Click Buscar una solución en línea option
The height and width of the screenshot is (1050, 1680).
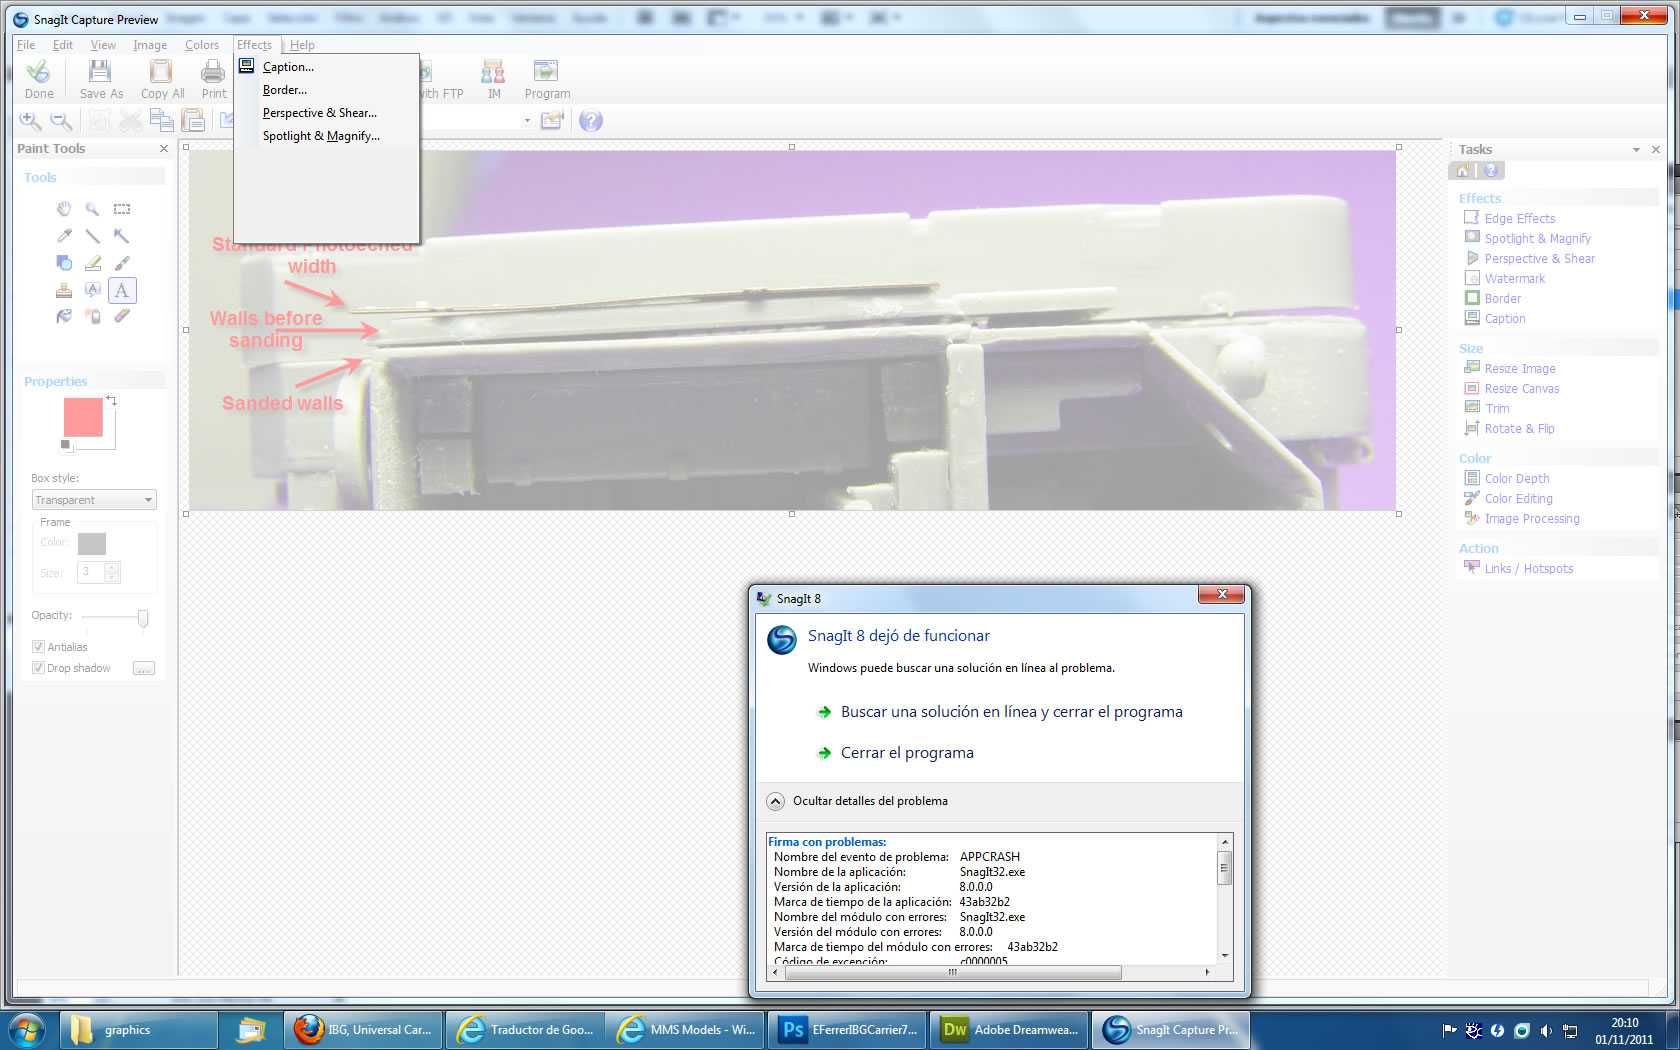(x=1011, y=712)
